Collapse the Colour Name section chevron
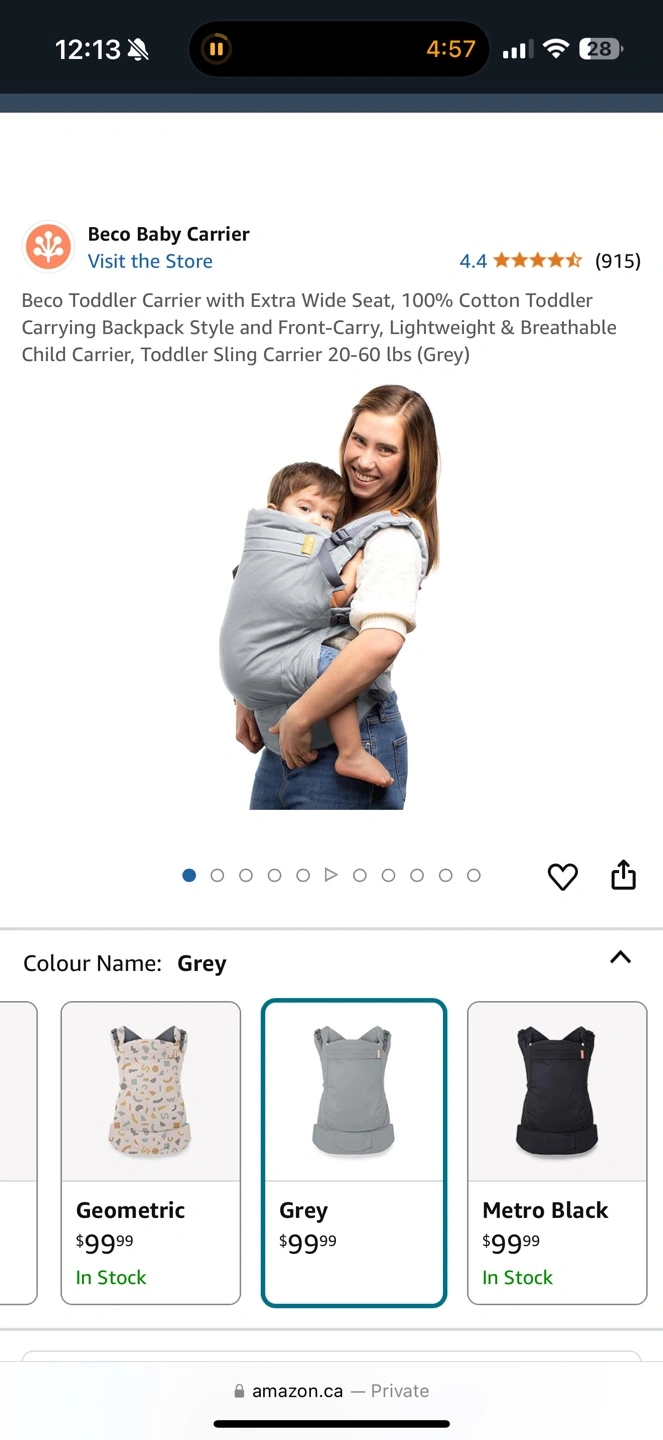This screenshot has width=663, height=1440. pyautogui.click(x=620, y=957)
